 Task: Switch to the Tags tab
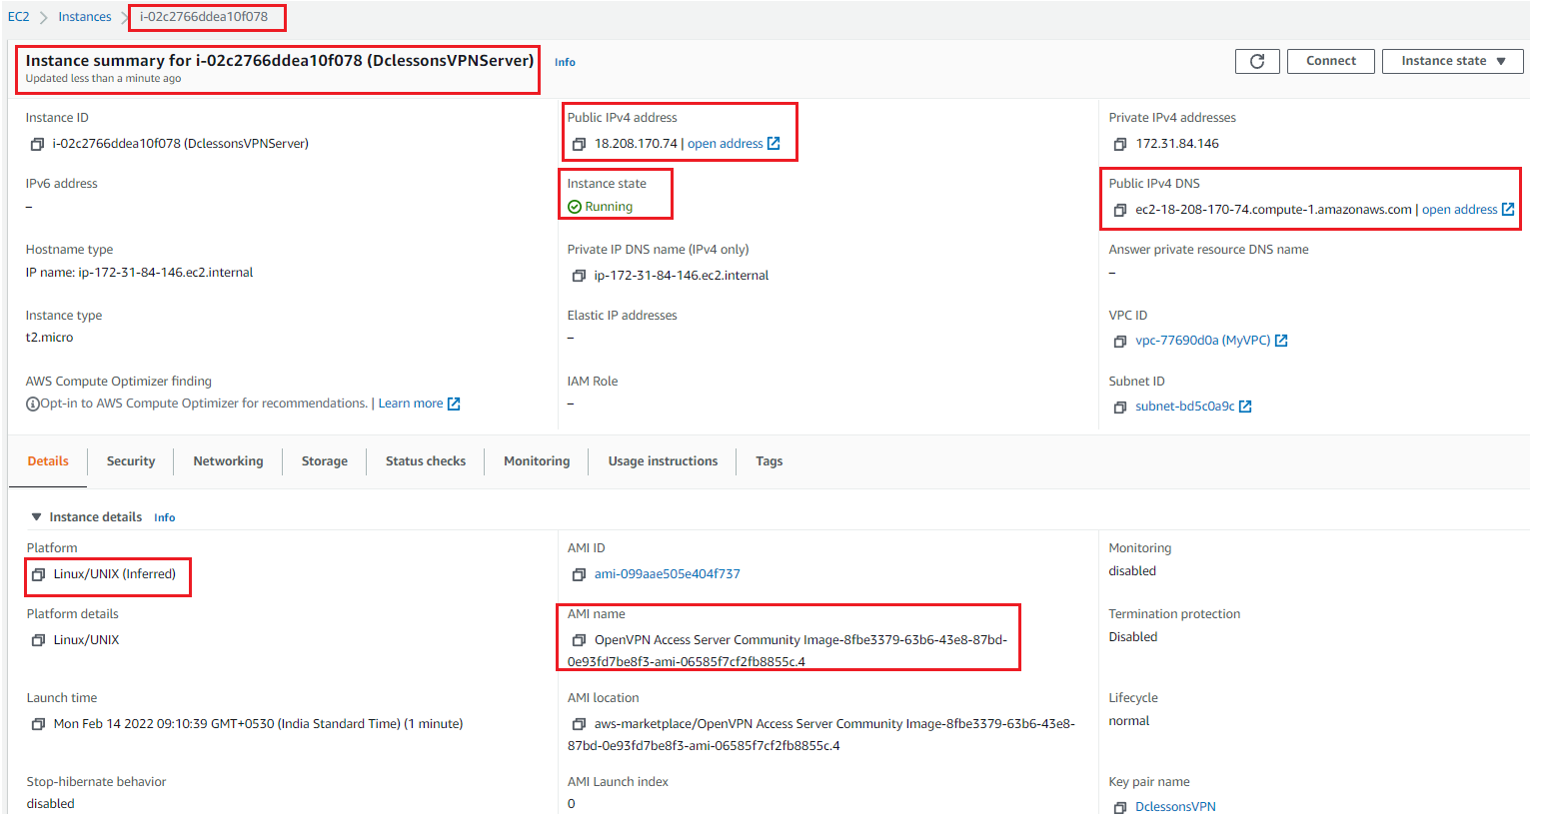(x=769, y=461)
